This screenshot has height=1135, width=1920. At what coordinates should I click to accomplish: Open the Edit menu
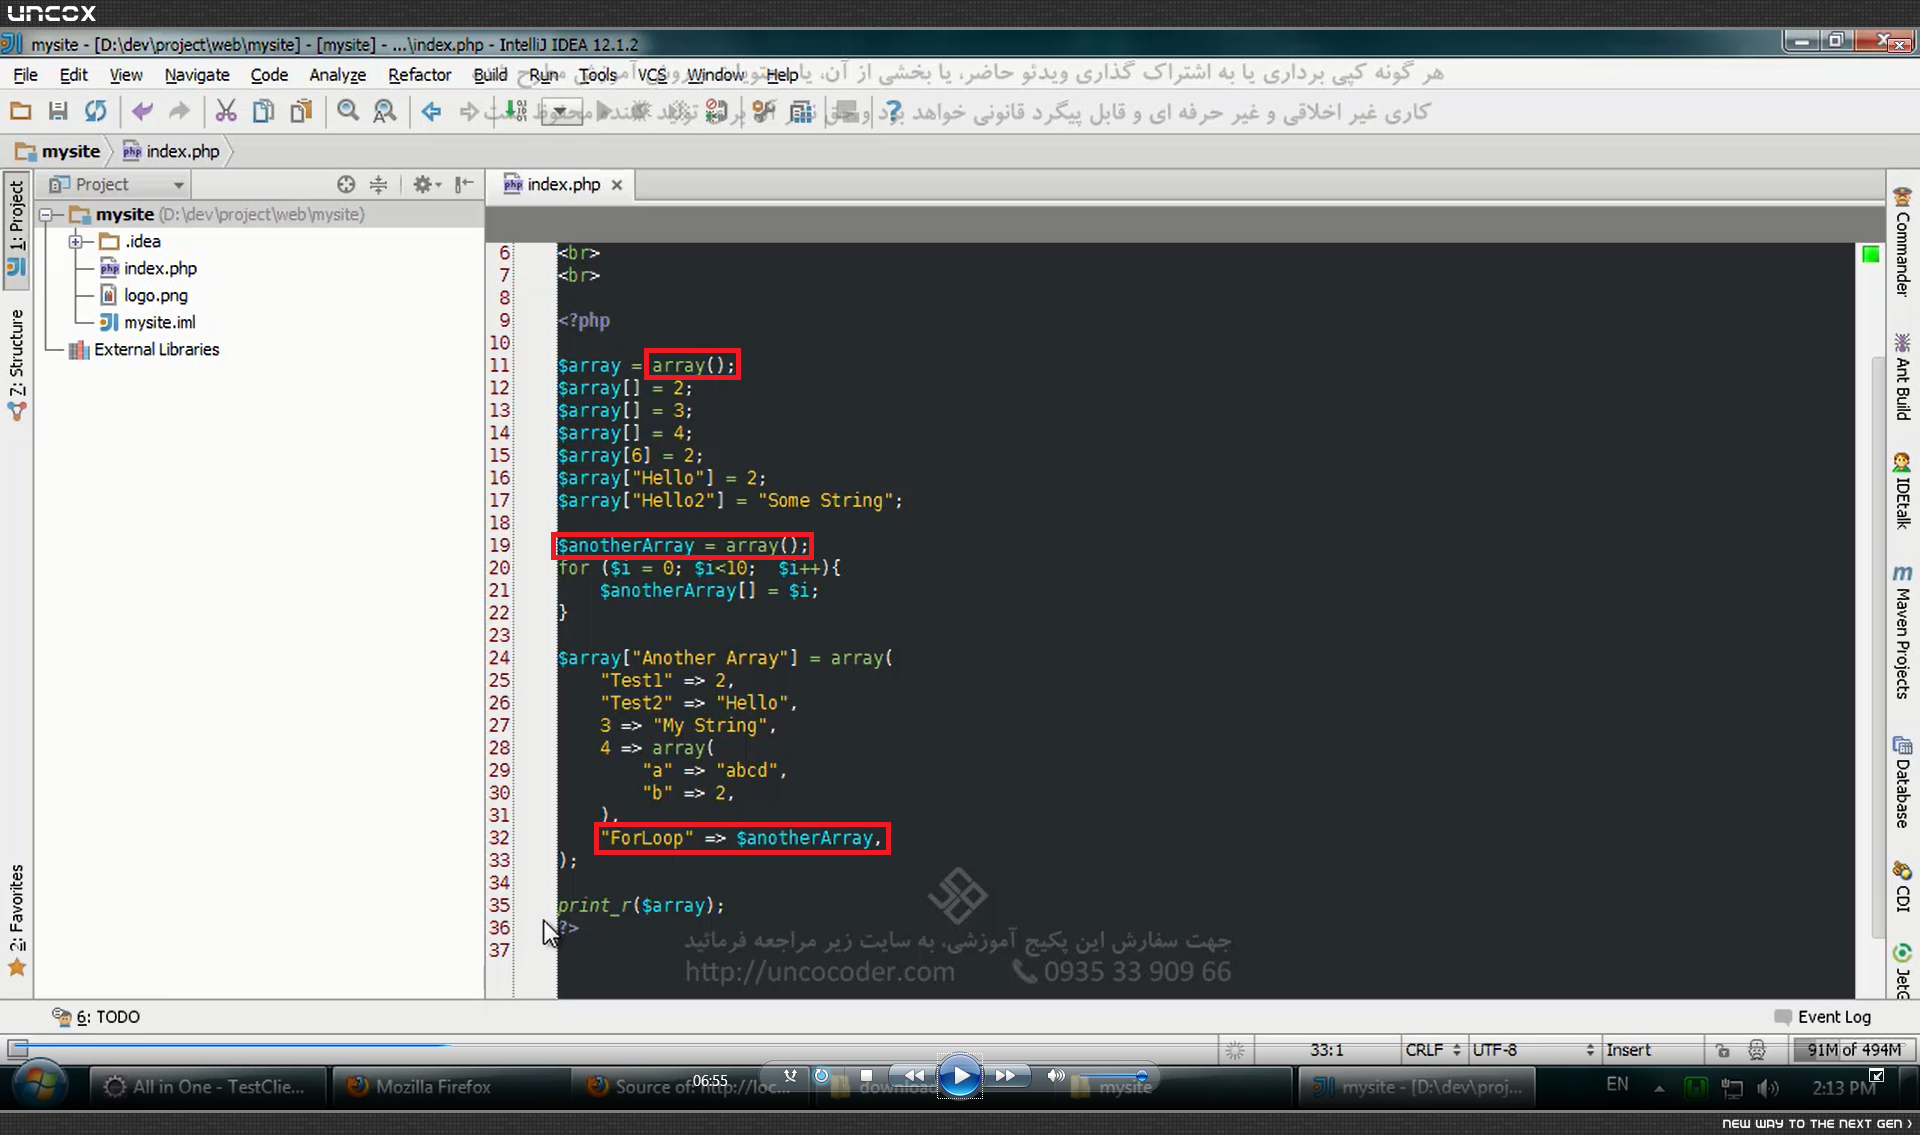coord(73,75)
